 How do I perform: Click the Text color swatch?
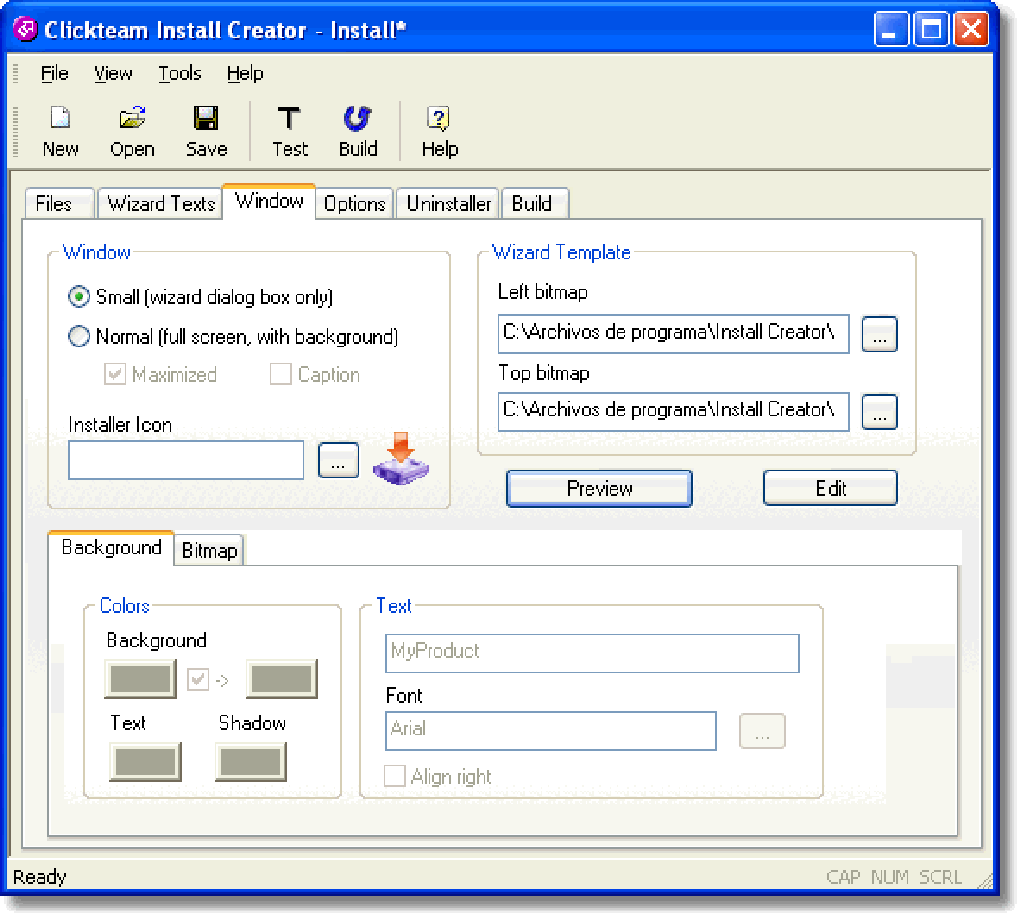pyautogui.click(x=145, y=762)
